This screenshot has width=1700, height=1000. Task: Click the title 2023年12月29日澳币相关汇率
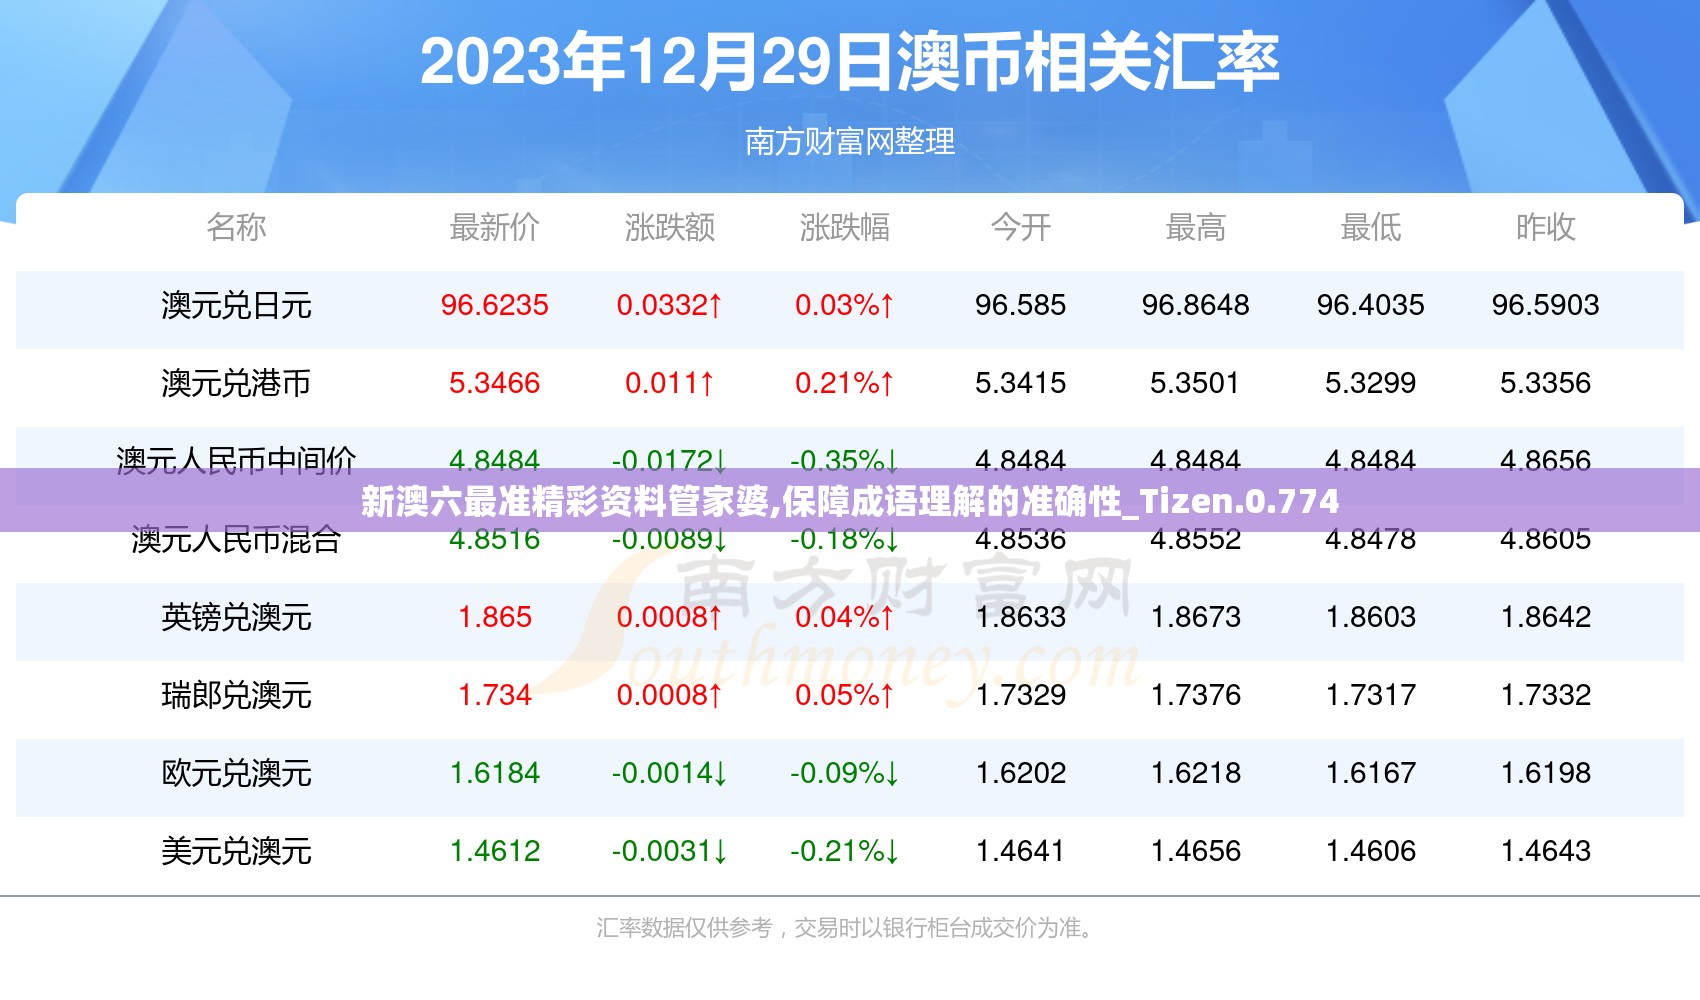point(850,61)
